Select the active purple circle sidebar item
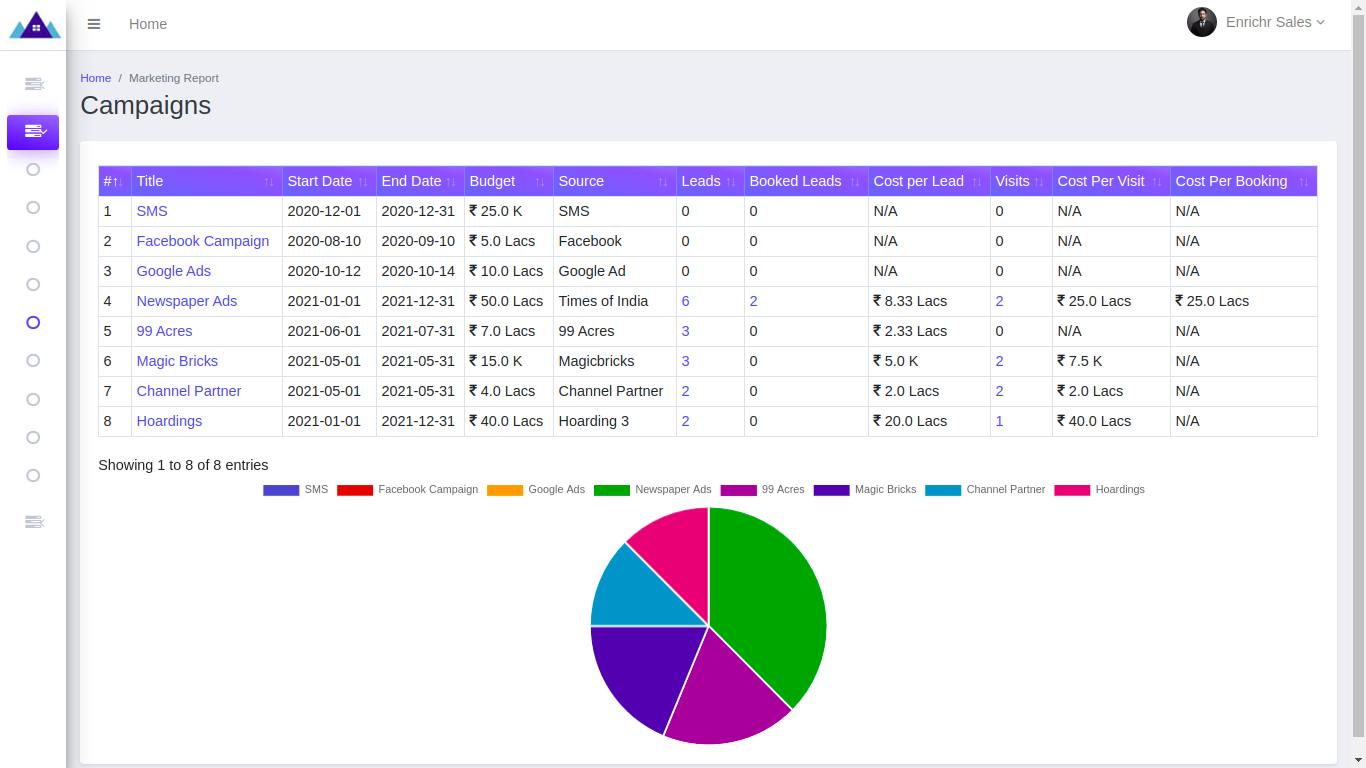 [33, 323]
